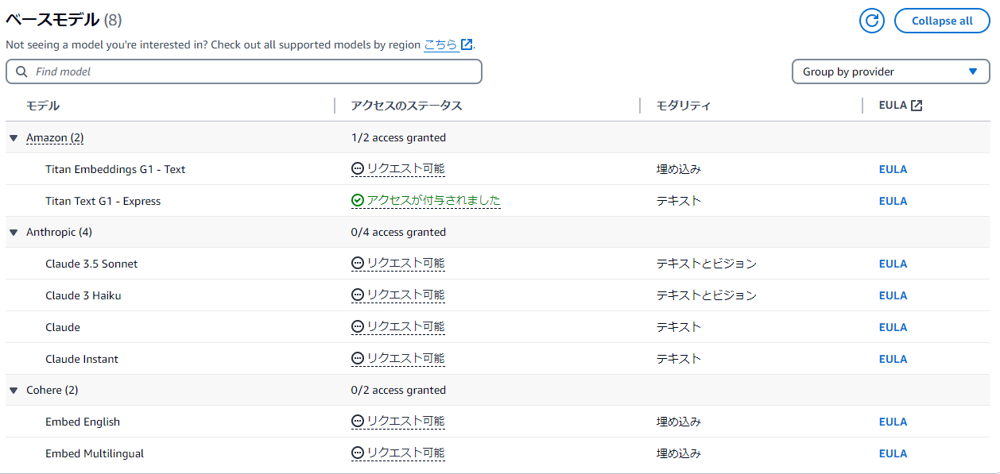The width and height of the screenshot is (1000, 474).
Task: Open the こちら supported models link
Action: coord(441,45)
